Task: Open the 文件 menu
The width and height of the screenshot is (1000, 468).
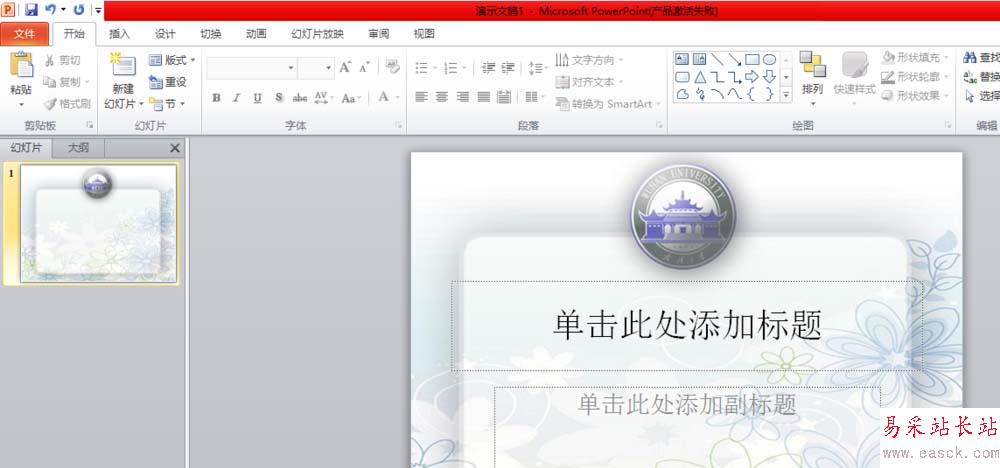Action: (24, 34)
